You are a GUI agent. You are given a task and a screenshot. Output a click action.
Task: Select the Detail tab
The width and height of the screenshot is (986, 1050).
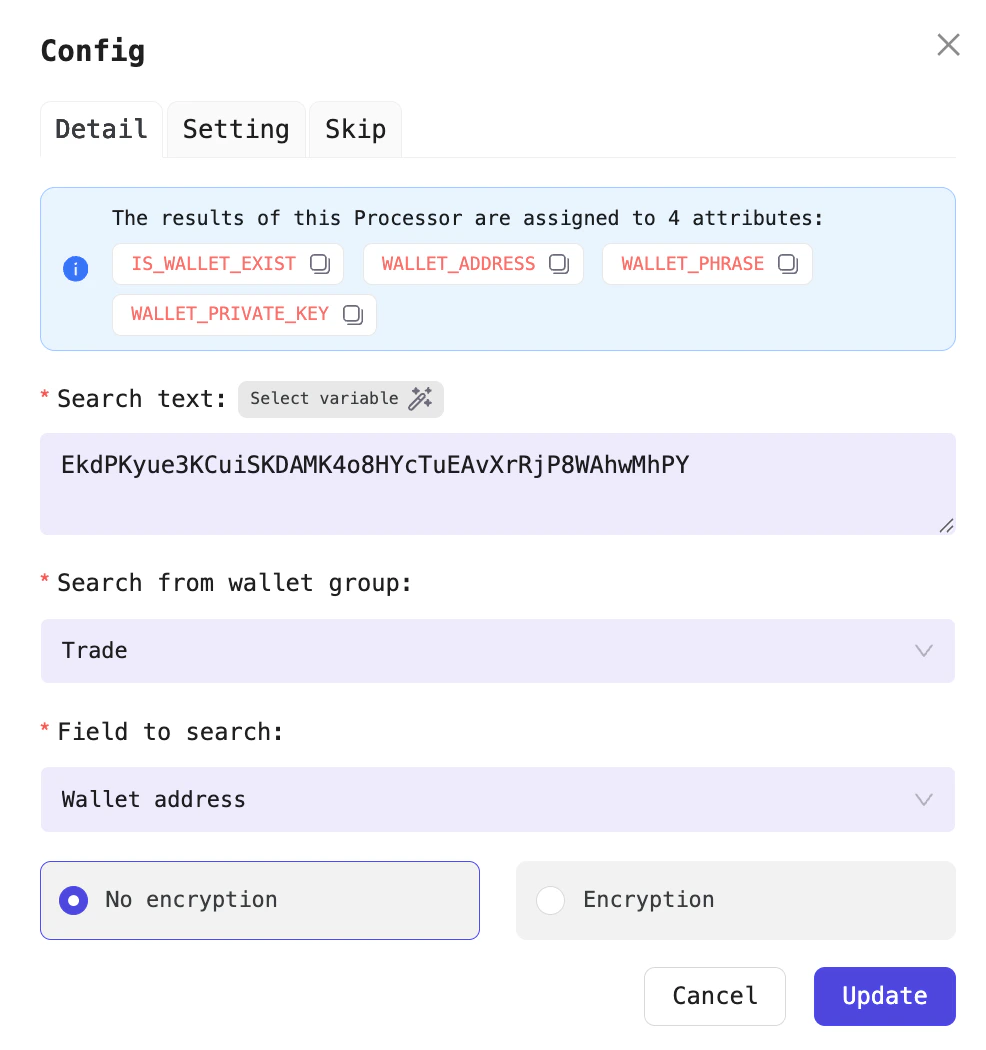pyautogui.click(x=100, y=129)
